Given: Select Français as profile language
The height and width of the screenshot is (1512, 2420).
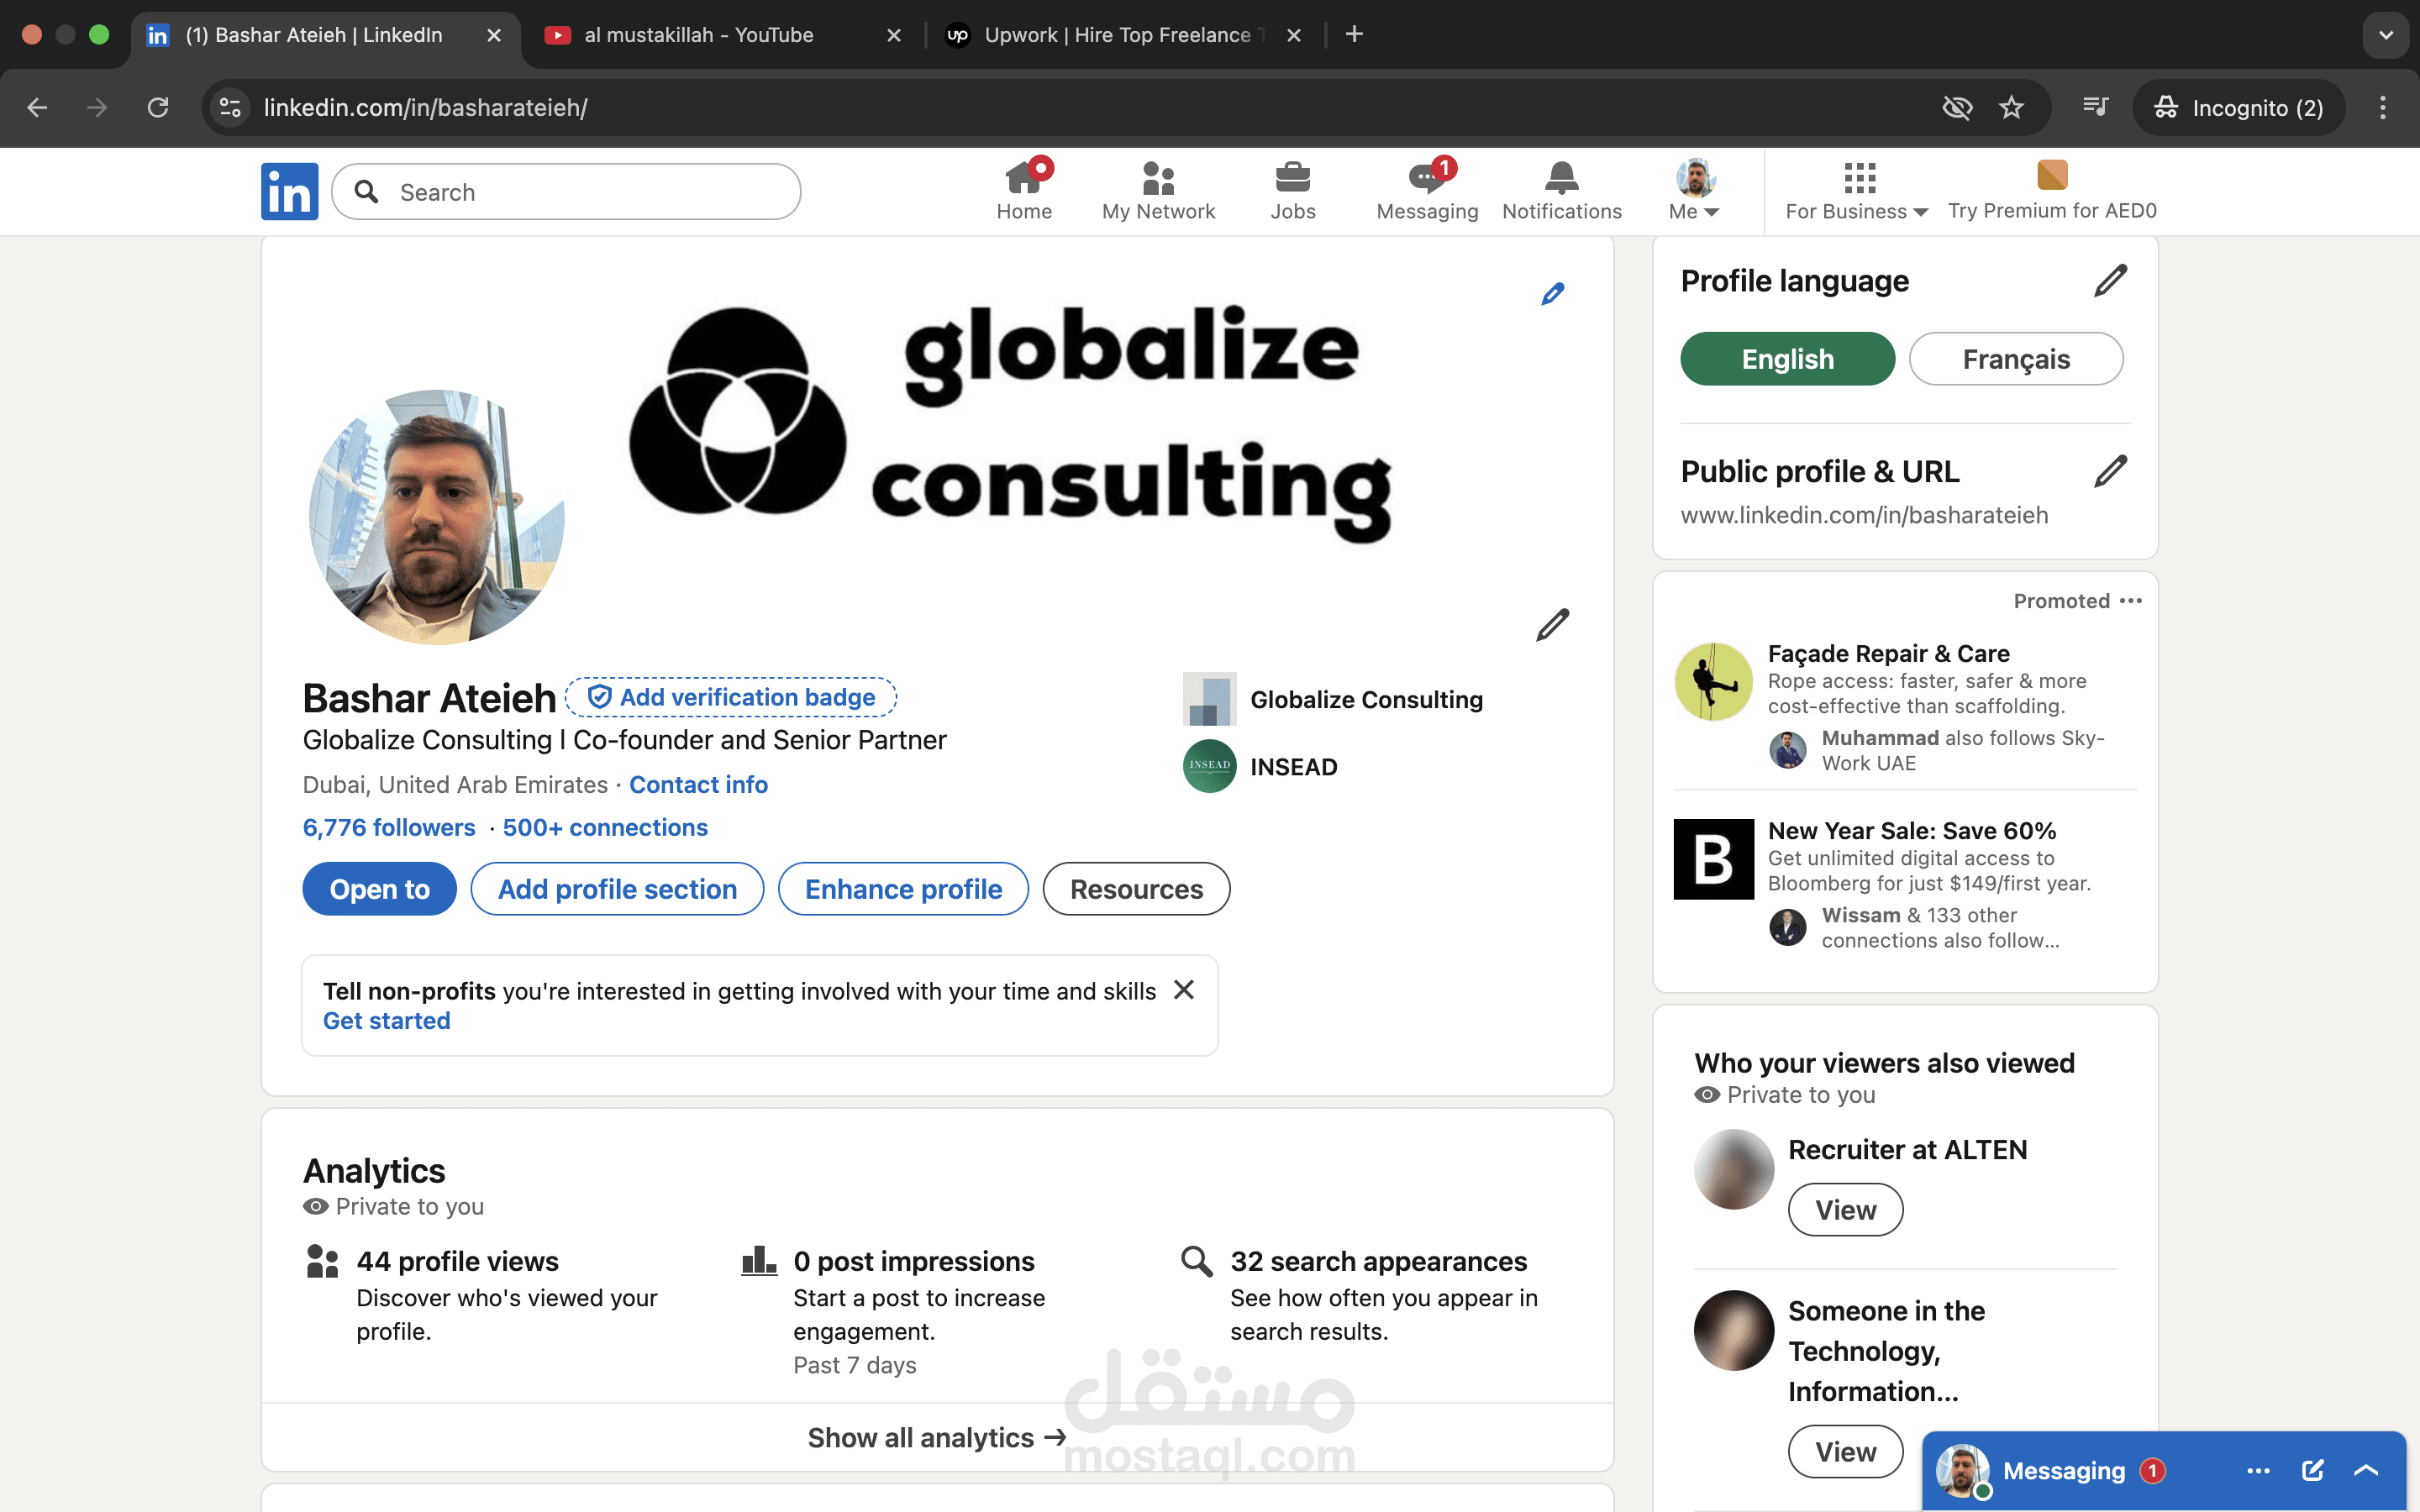Looking at the screenshot, I should (2016, 358).
